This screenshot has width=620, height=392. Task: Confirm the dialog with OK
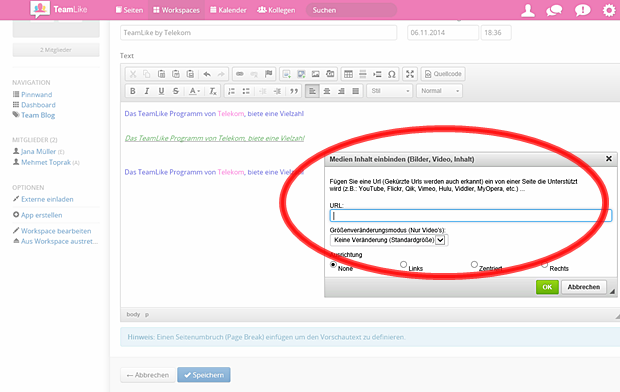click(547, 287)
